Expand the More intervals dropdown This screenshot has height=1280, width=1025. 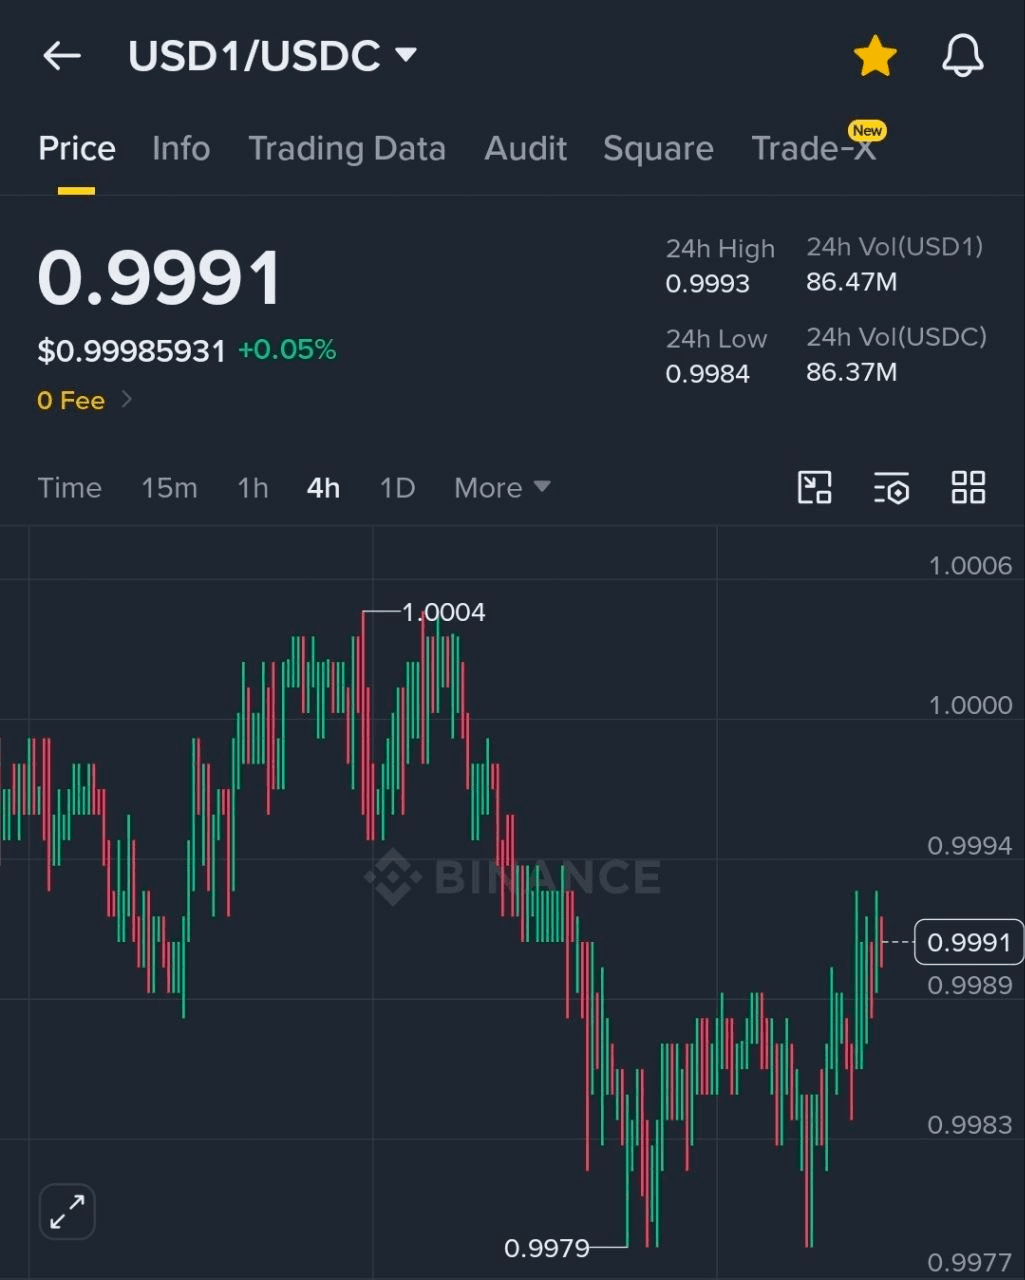tap(502, 488)
